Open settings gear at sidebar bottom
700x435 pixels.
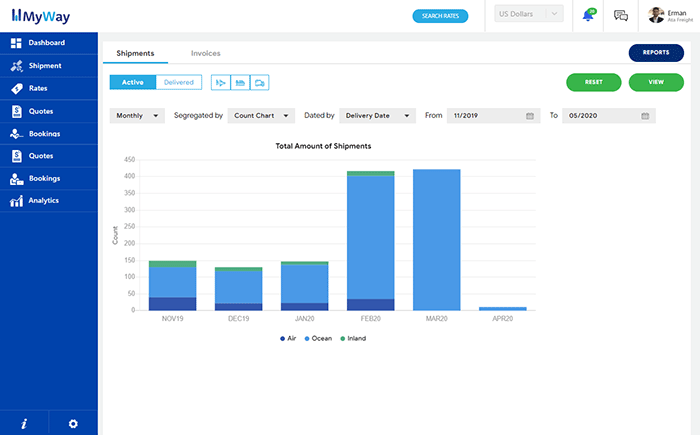(x=73, y=423)
